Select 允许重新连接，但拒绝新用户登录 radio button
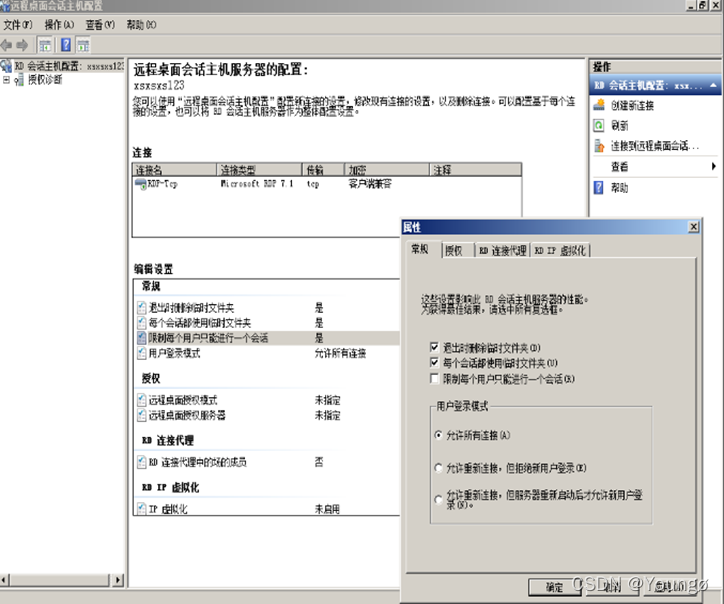This screenshot has height=604, width=724. click(439, 468)
